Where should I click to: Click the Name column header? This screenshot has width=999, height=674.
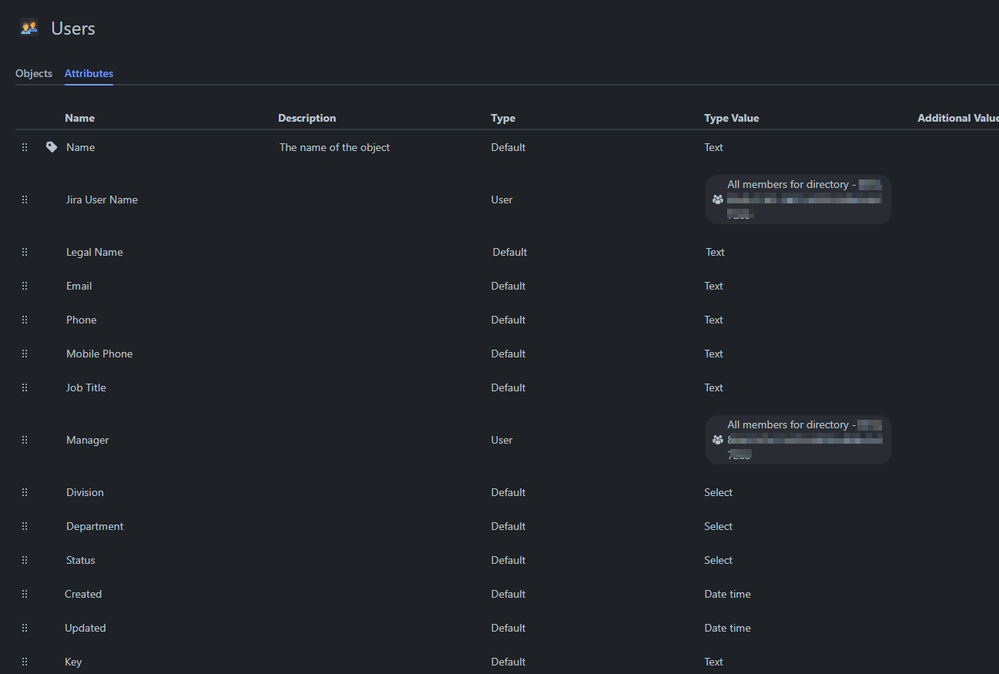click(x=80, y=118)
